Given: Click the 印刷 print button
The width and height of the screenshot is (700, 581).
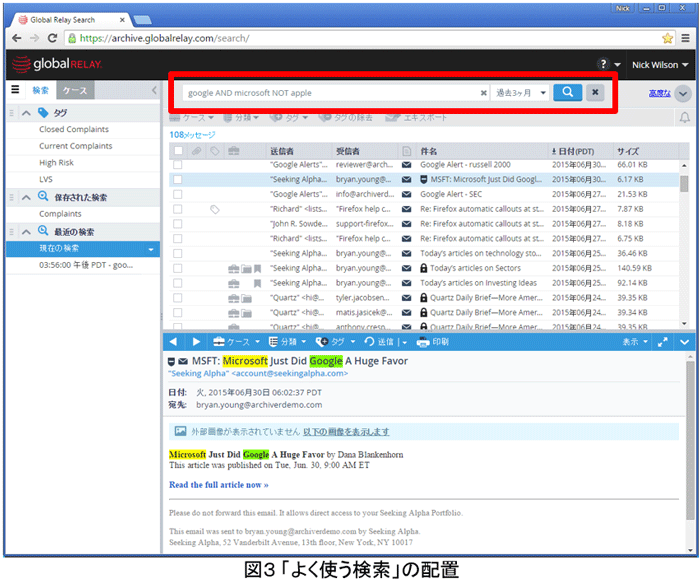Looking at the screenshot, I should [433, 342].
